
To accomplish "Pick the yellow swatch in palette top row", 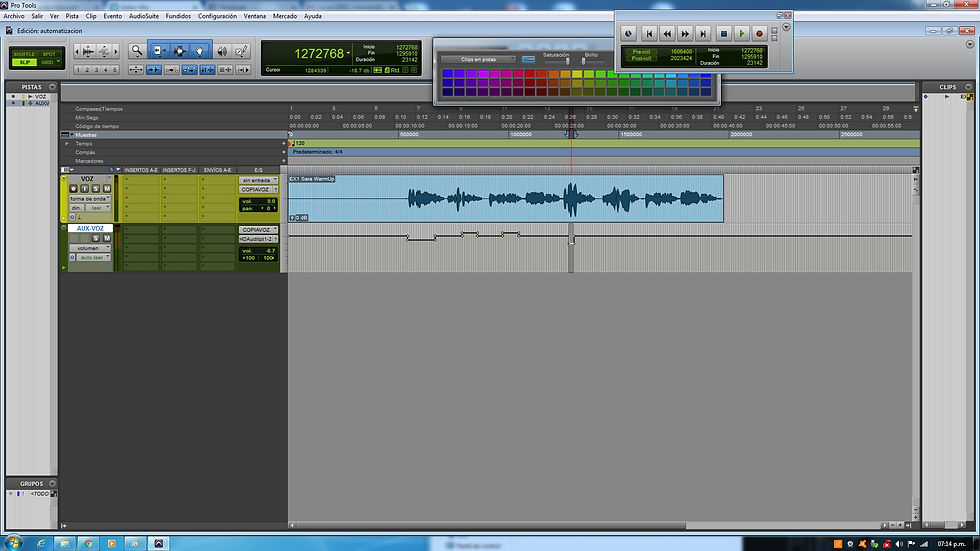I will pos(577,74).
